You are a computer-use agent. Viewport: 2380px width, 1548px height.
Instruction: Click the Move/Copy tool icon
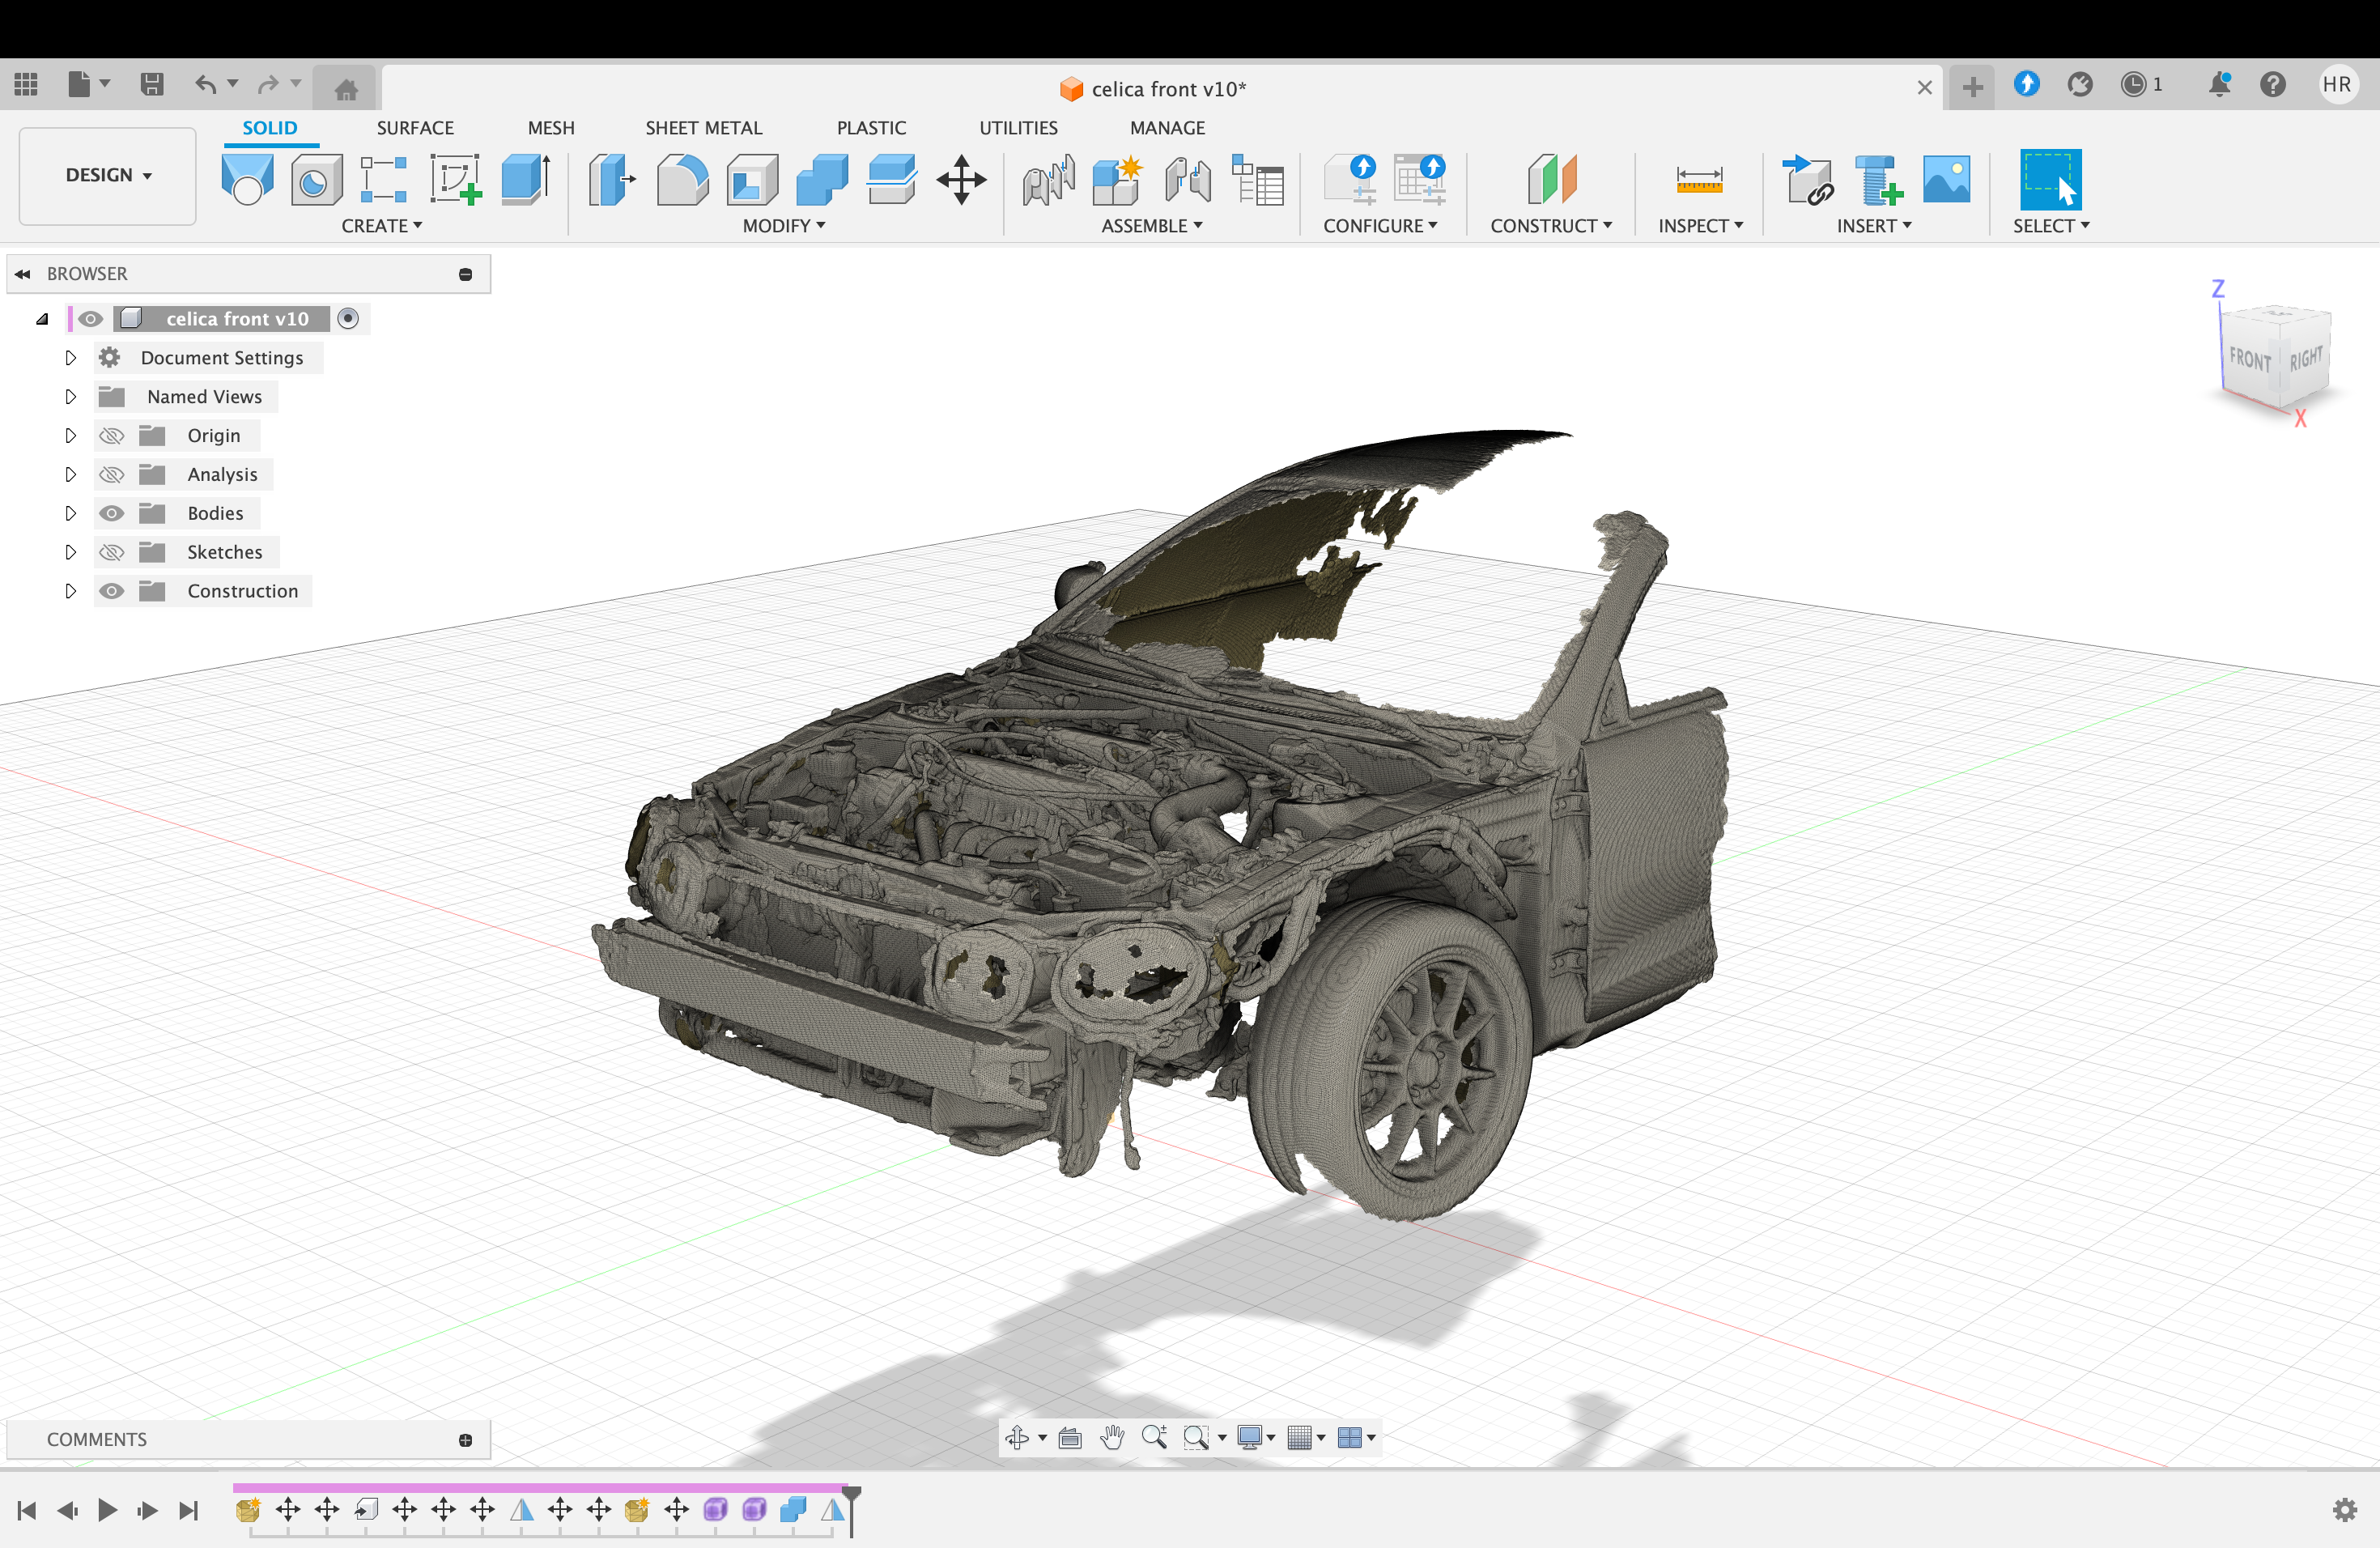(x=961, y=180)
